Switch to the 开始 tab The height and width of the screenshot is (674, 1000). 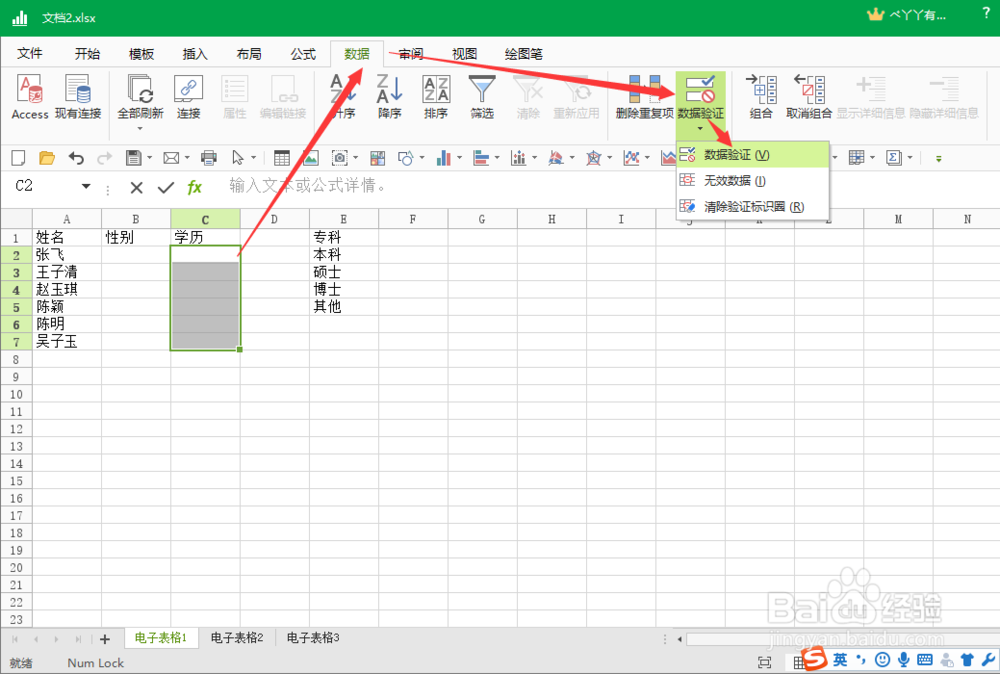[87, 54]
